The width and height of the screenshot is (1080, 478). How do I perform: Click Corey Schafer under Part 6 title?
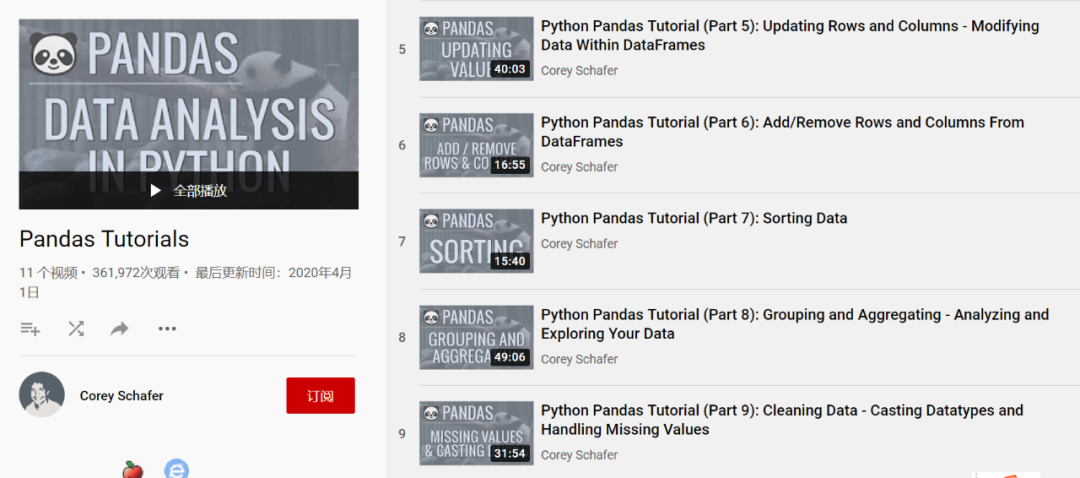coord(579,167)
